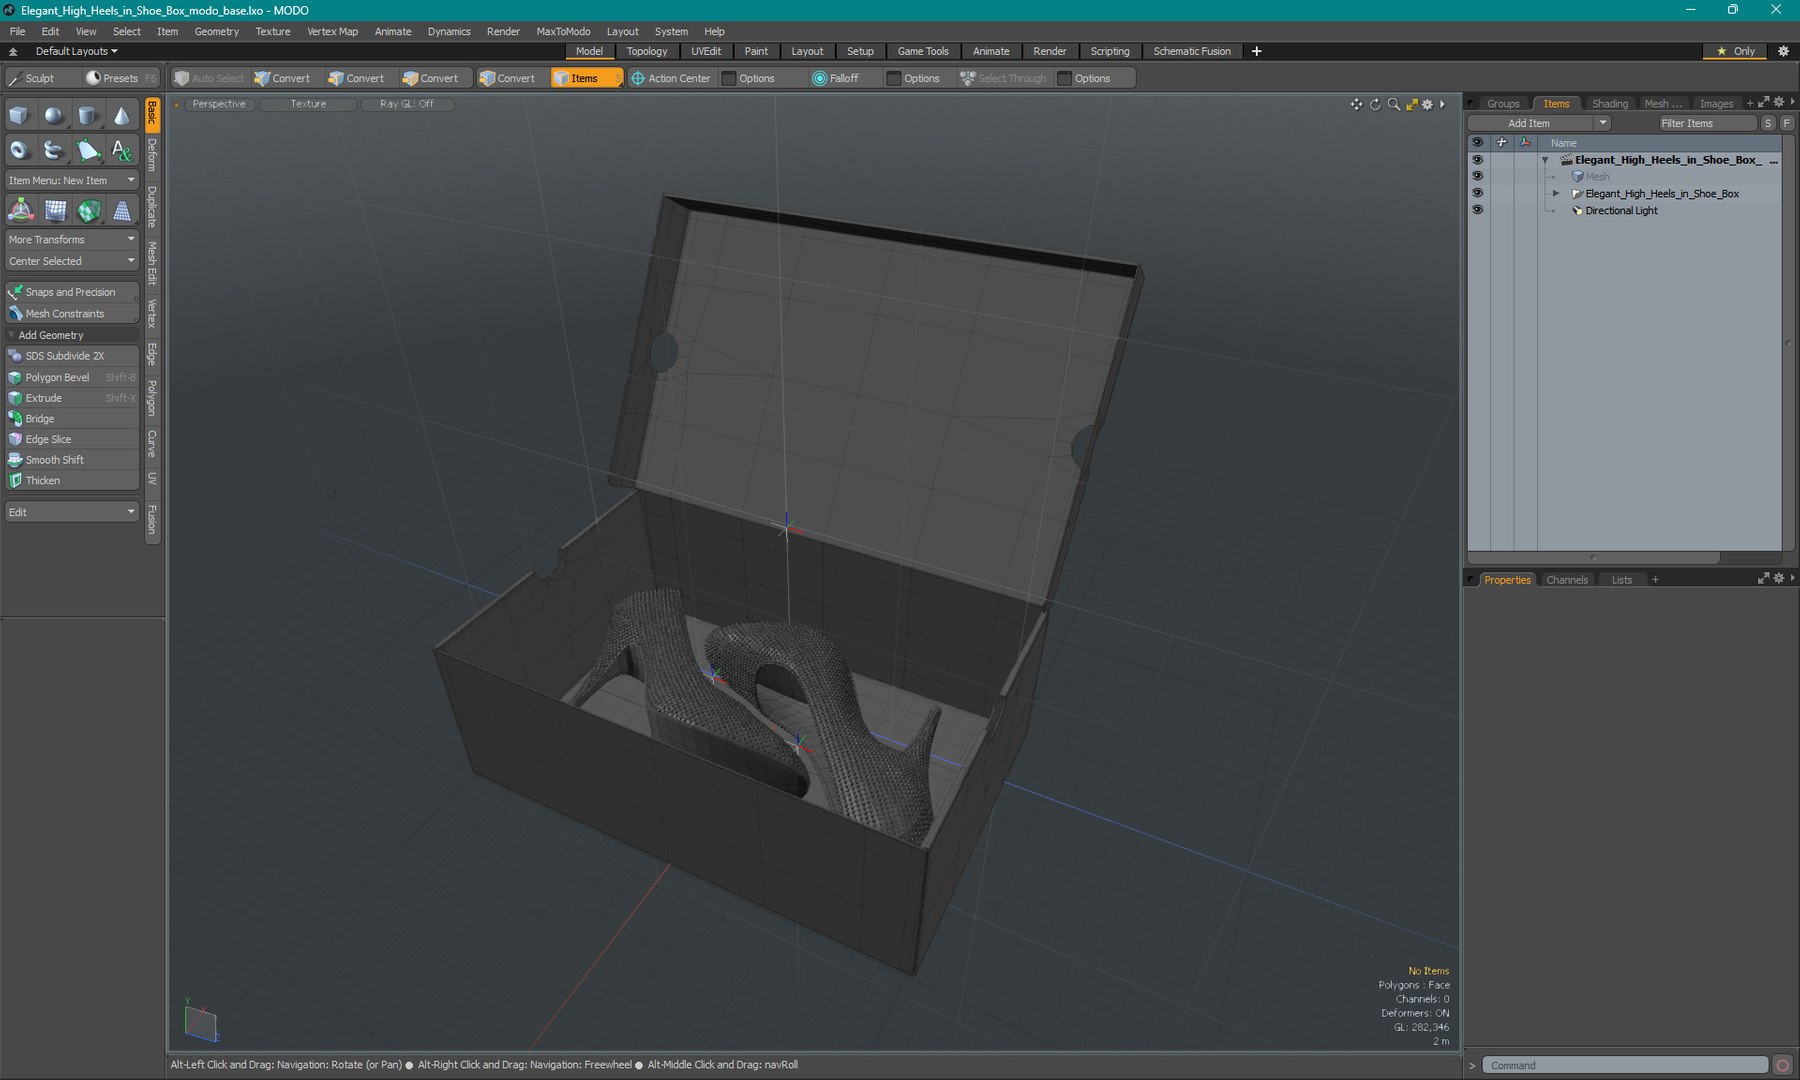The height and width of the screenshot is (1080, 1800).
Task: Click the Polygon Bevel tool button
Action: point(72,377)
